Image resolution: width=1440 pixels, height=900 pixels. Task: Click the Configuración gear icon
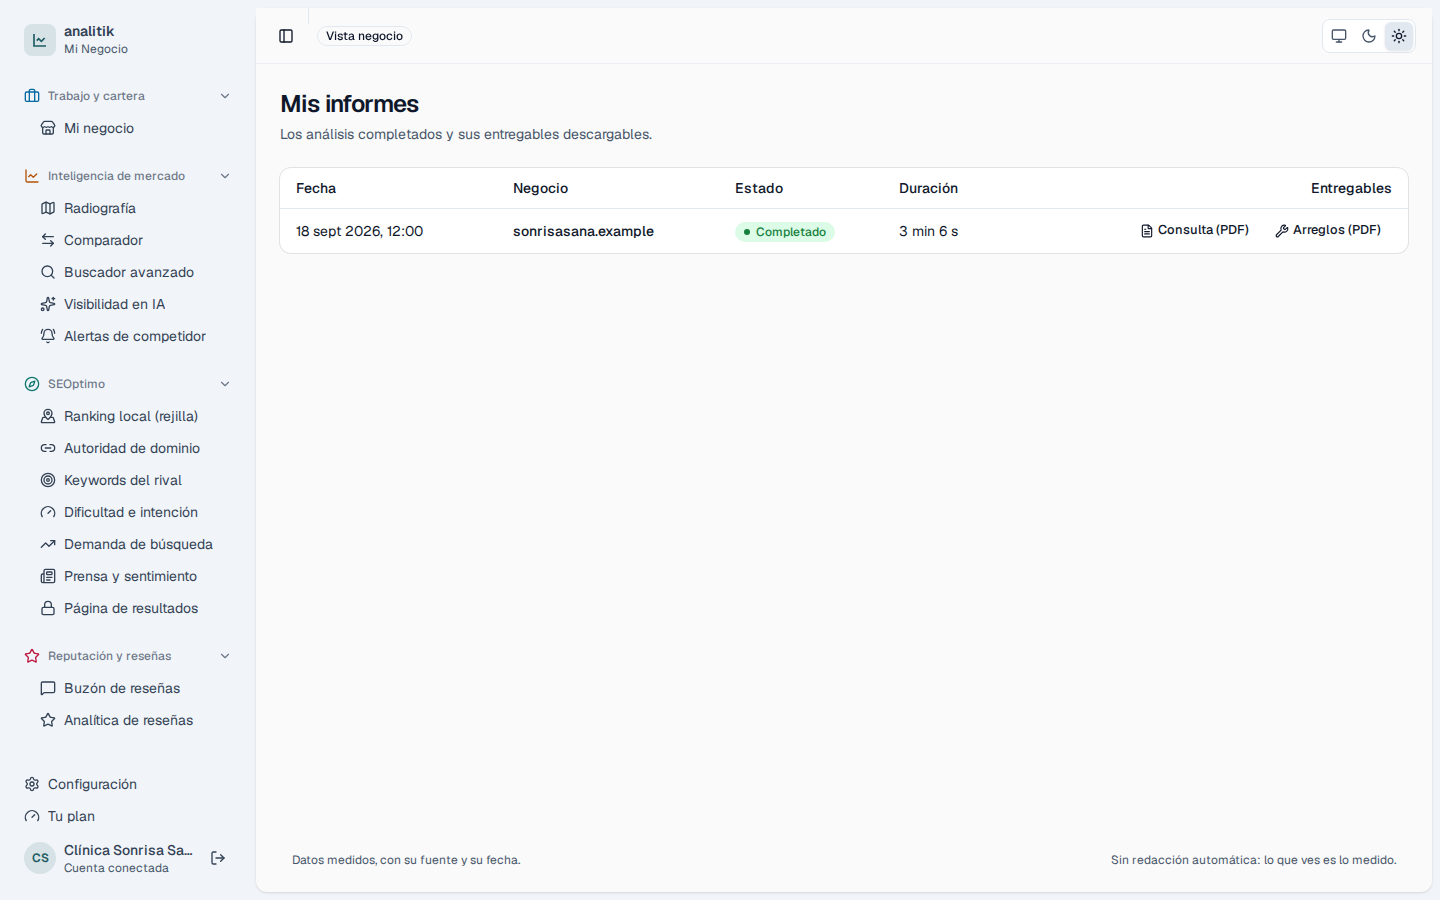(32, 784)
